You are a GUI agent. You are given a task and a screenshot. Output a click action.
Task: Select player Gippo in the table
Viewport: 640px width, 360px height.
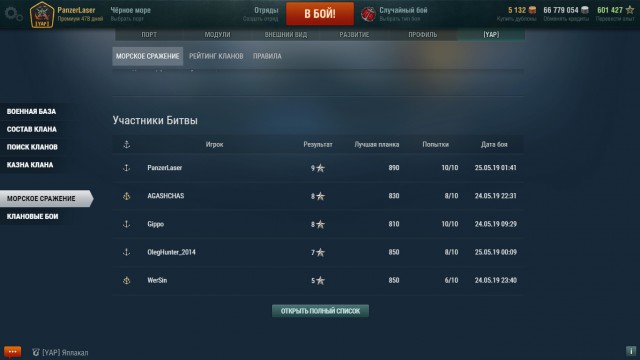tap(156, 224)
